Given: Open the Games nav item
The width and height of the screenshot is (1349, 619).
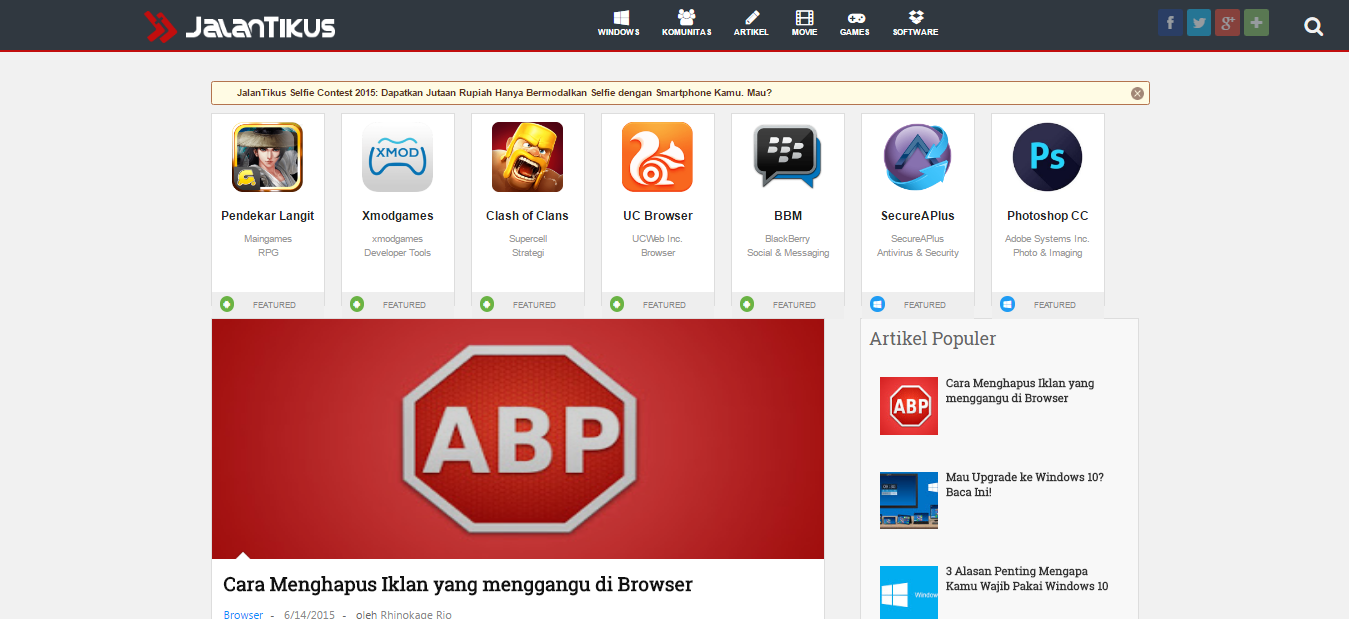Looking at the screenshot, I should coord(855,24).
